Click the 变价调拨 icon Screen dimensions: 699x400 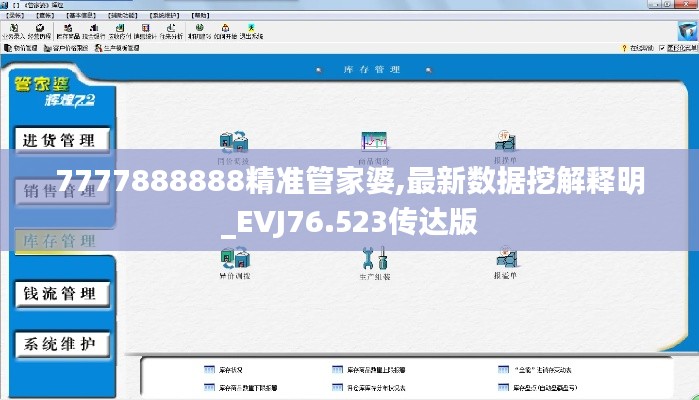235,258
